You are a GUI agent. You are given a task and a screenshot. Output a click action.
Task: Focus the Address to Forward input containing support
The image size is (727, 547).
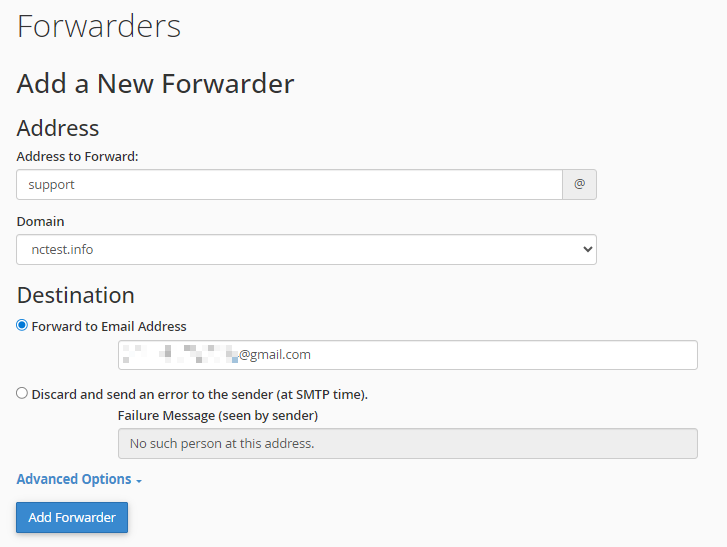(289, 185)
